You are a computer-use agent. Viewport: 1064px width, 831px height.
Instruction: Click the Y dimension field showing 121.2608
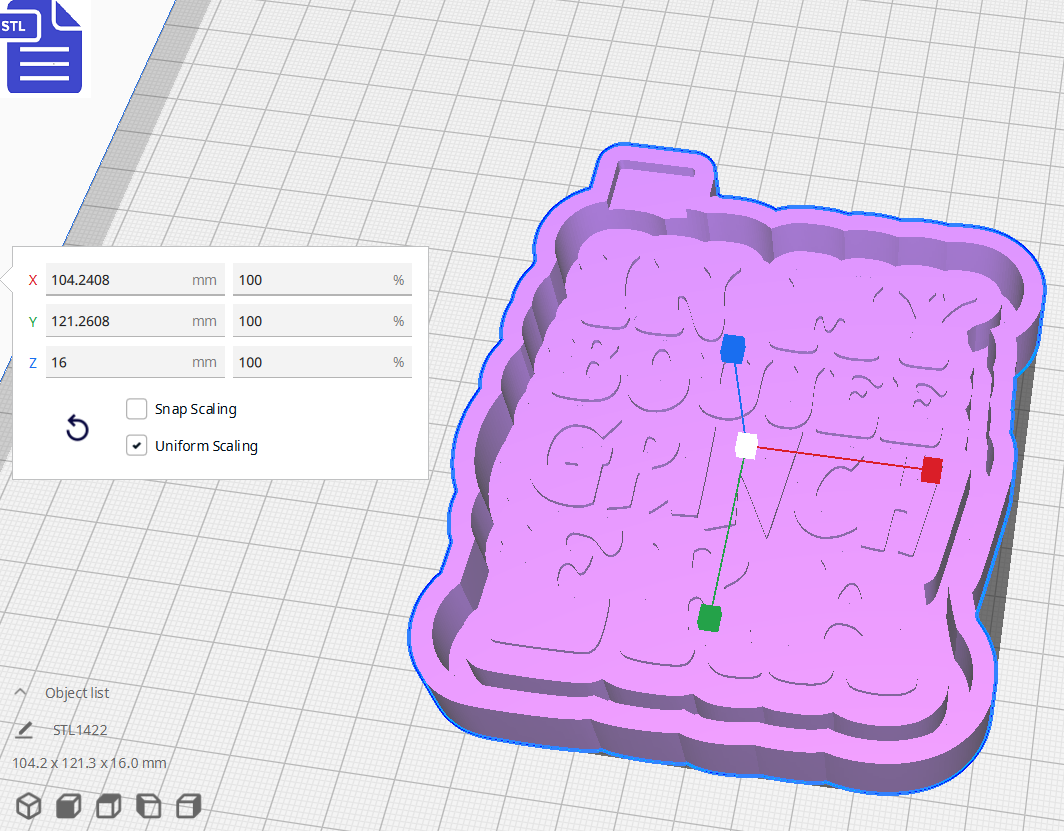pos(135,320)
